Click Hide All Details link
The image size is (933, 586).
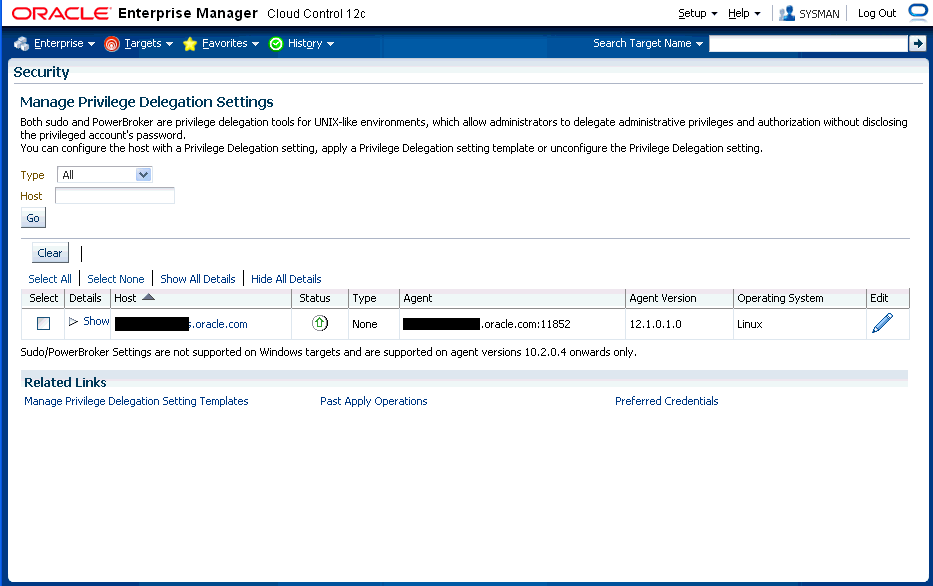[286, 279]
